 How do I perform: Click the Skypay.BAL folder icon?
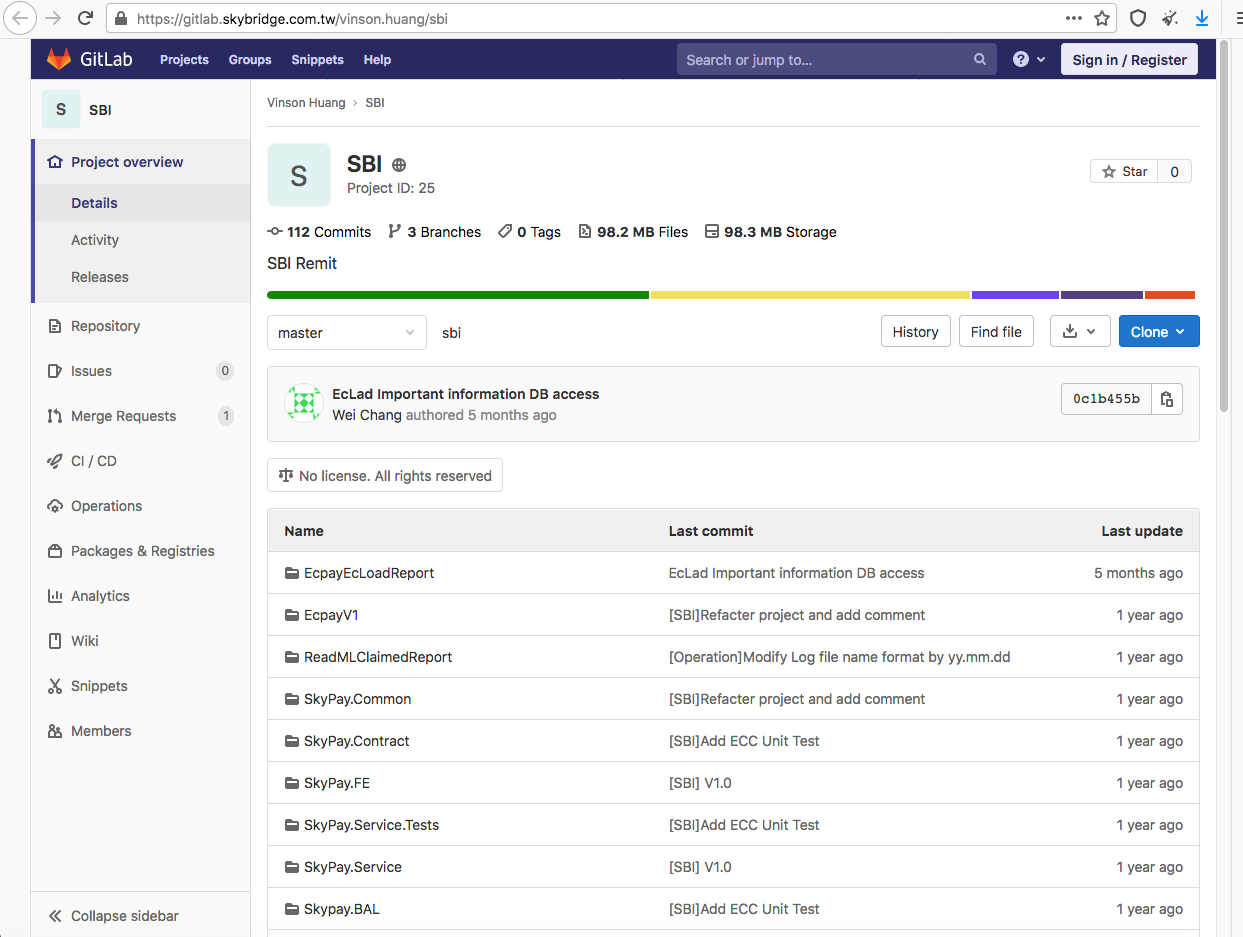click(x=292, y=909)
